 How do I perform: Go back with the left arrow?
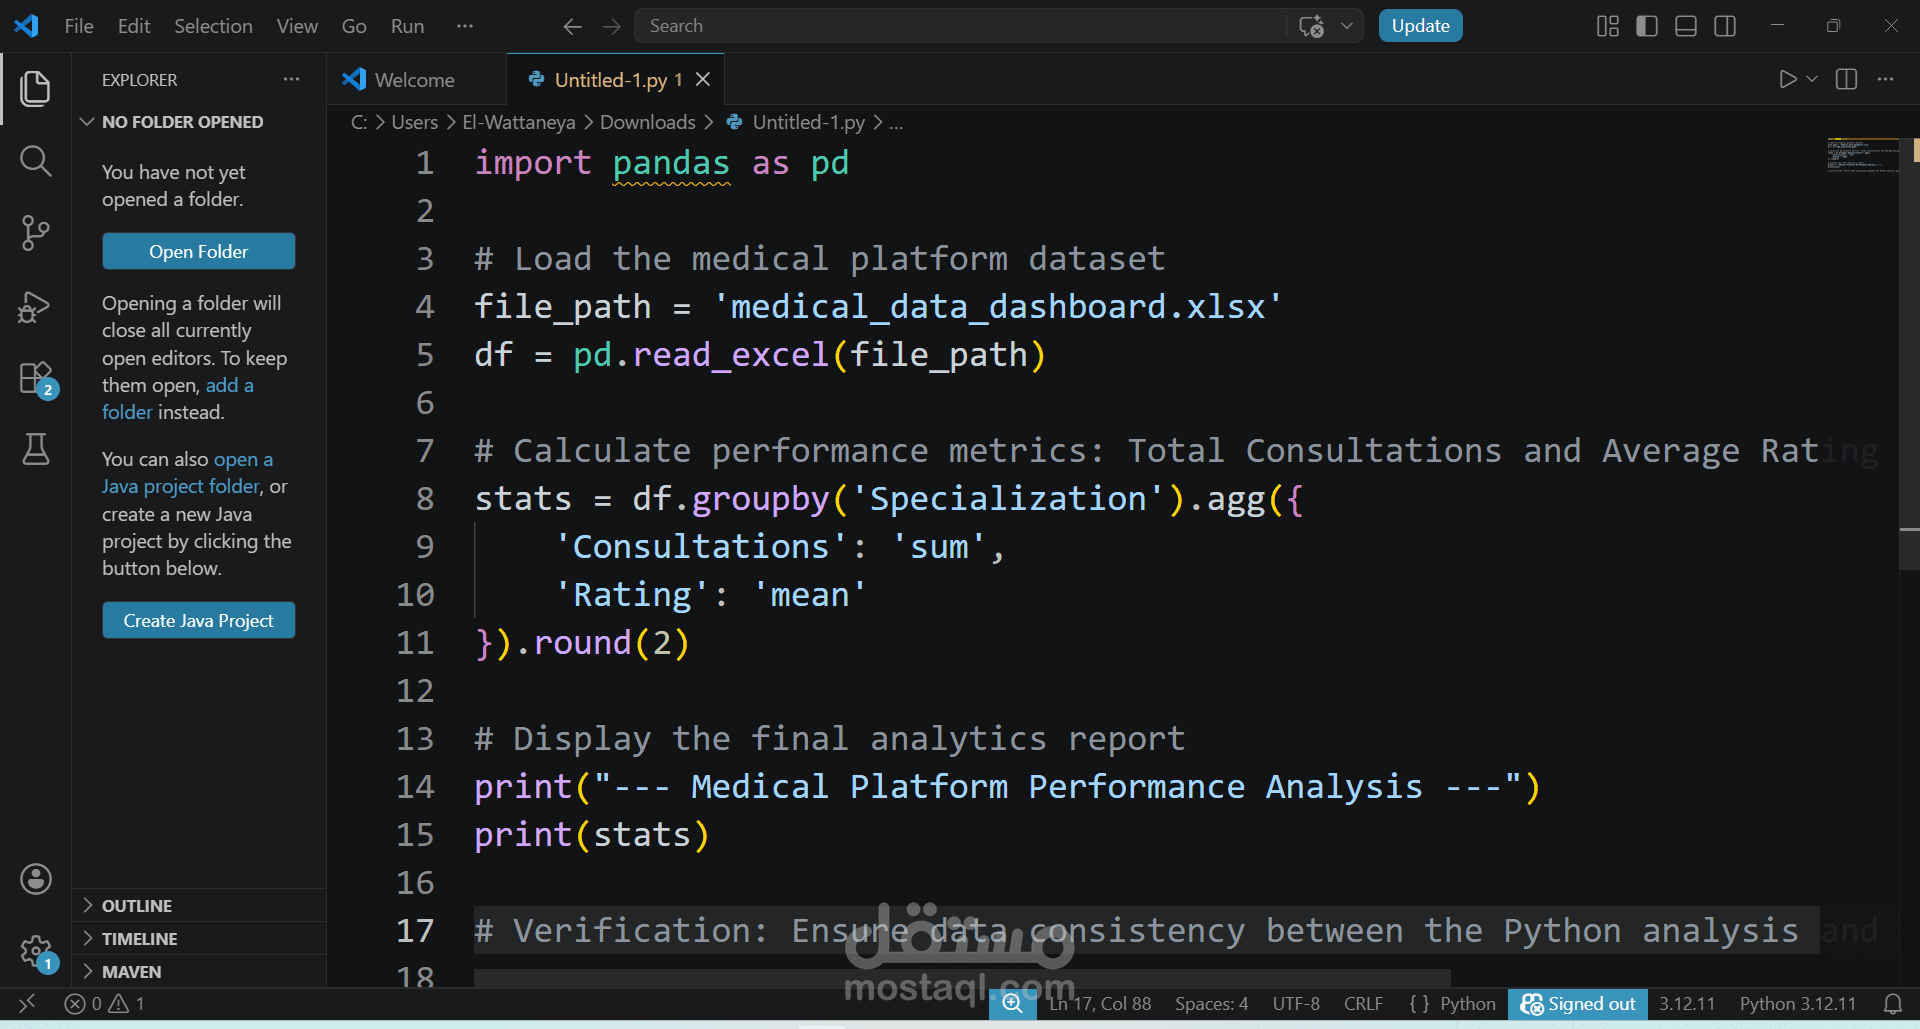pos(572,26)
